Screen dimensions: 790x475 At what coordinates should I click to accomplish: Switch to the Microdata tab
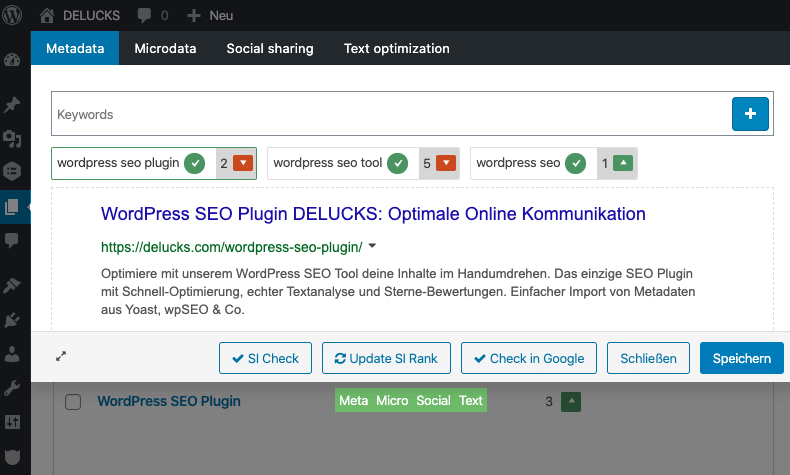point(165,48)
